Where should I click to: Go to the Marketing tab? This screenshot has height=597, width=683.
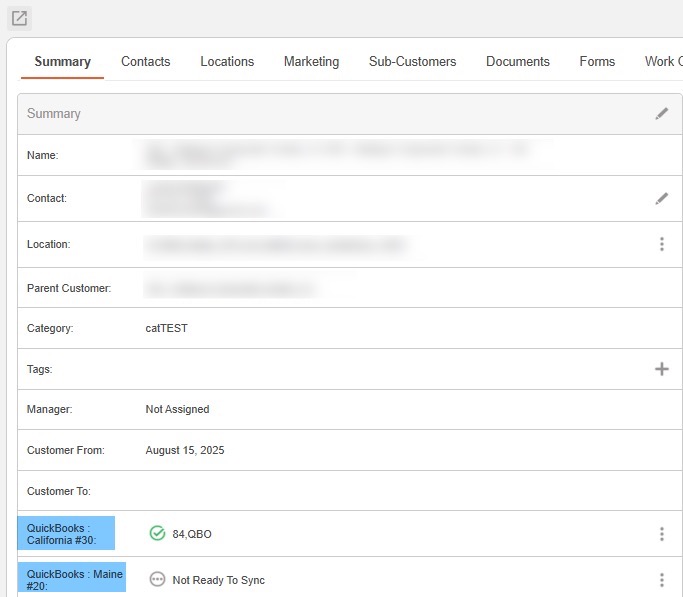[311, 62]
